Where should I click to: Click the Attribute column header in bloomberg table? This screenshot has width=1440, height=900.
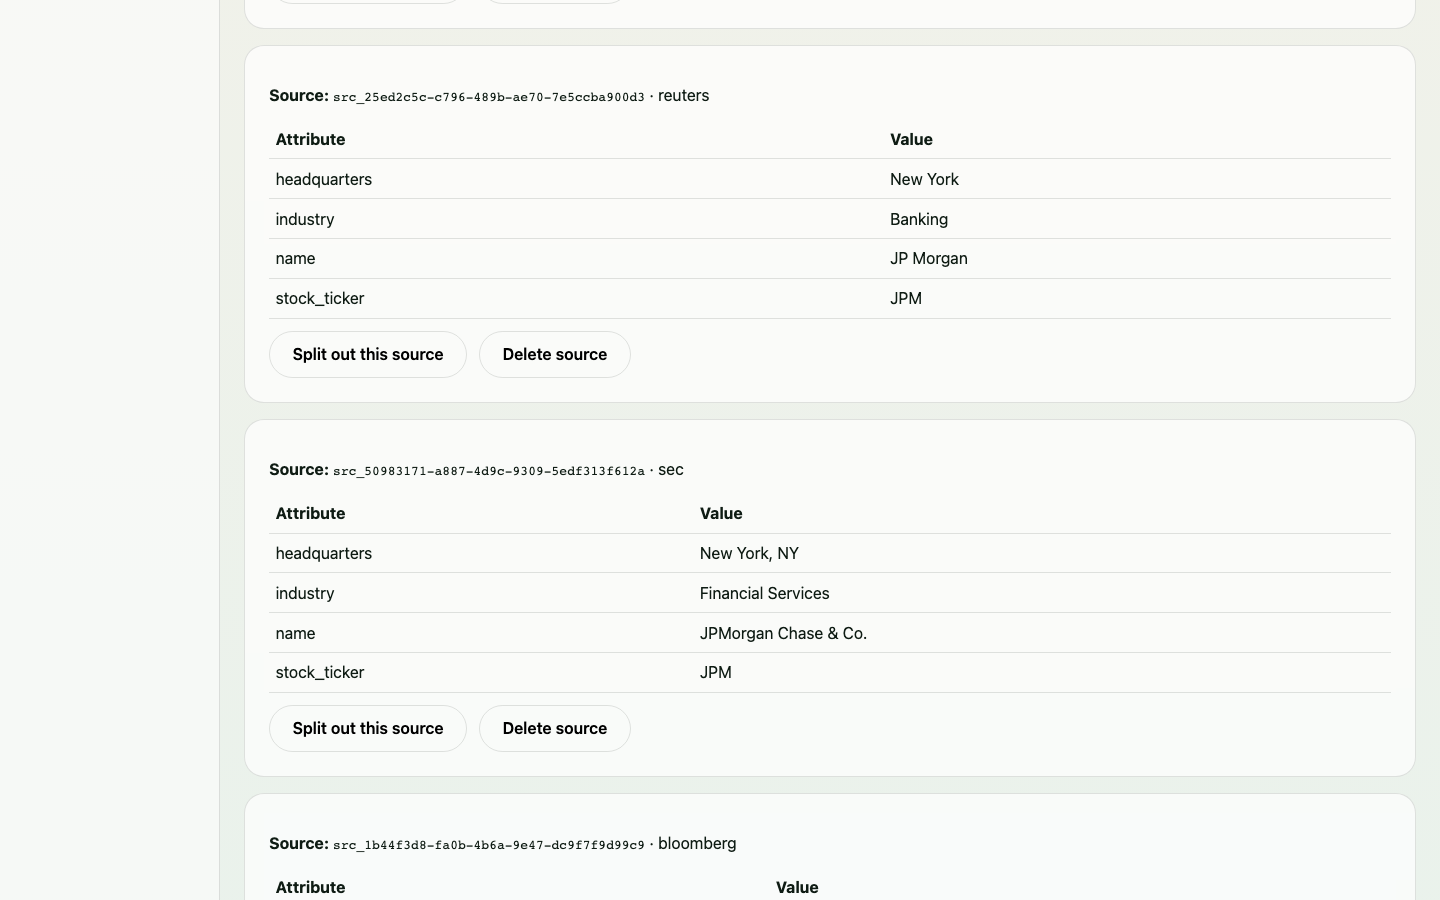tap(310, 887)
